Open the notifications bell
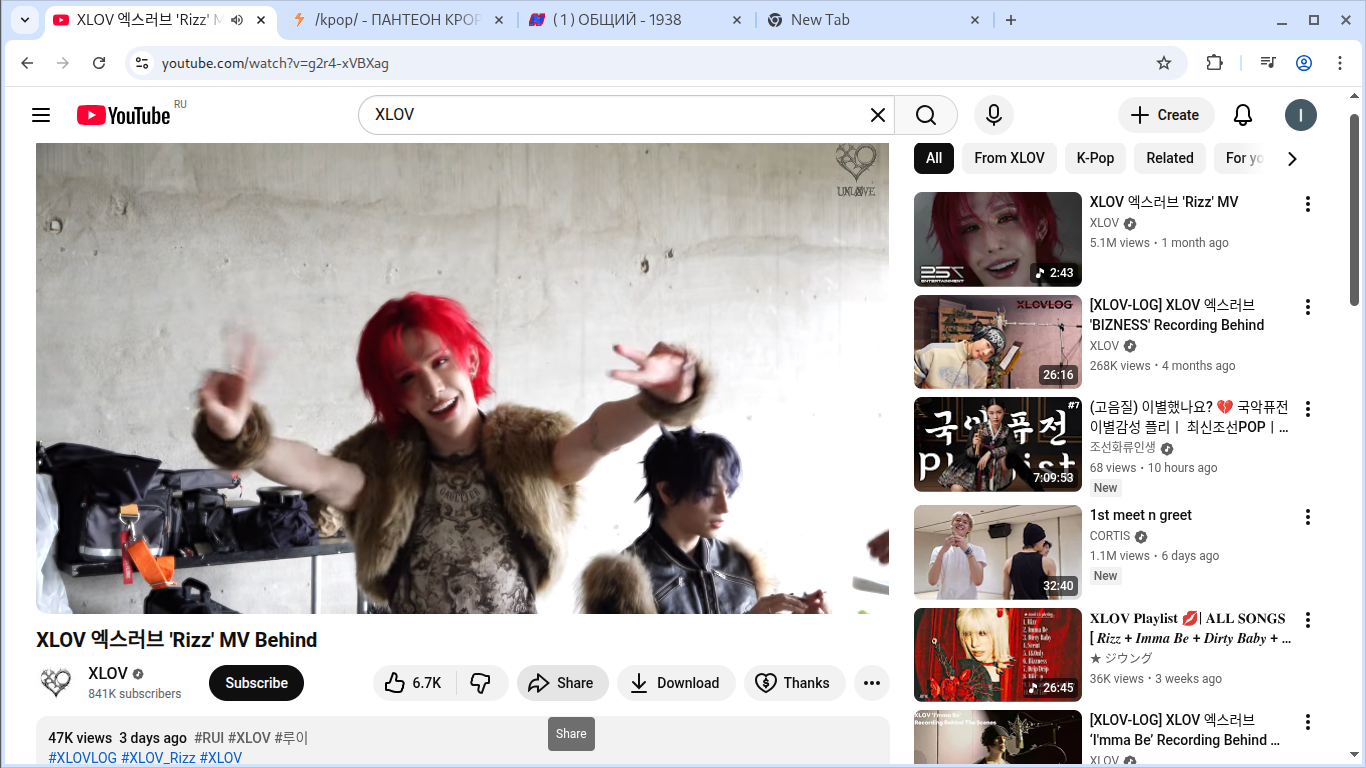Viewport: 1366px width, 768px height. [x=1243, y=115]
